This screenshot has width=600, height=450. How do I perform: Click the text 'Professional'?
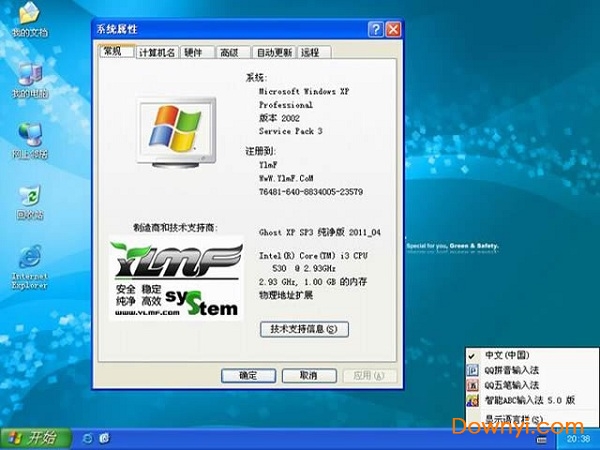click(285, 105)
